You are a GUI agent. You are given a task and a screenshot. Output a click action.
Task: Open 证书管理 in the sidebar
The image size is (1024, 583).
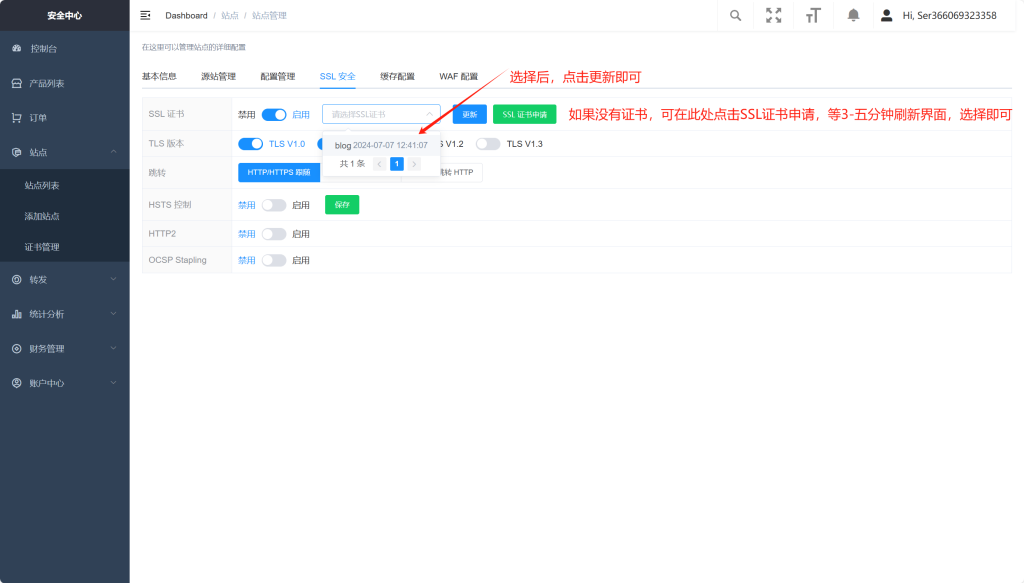[46, 247]
